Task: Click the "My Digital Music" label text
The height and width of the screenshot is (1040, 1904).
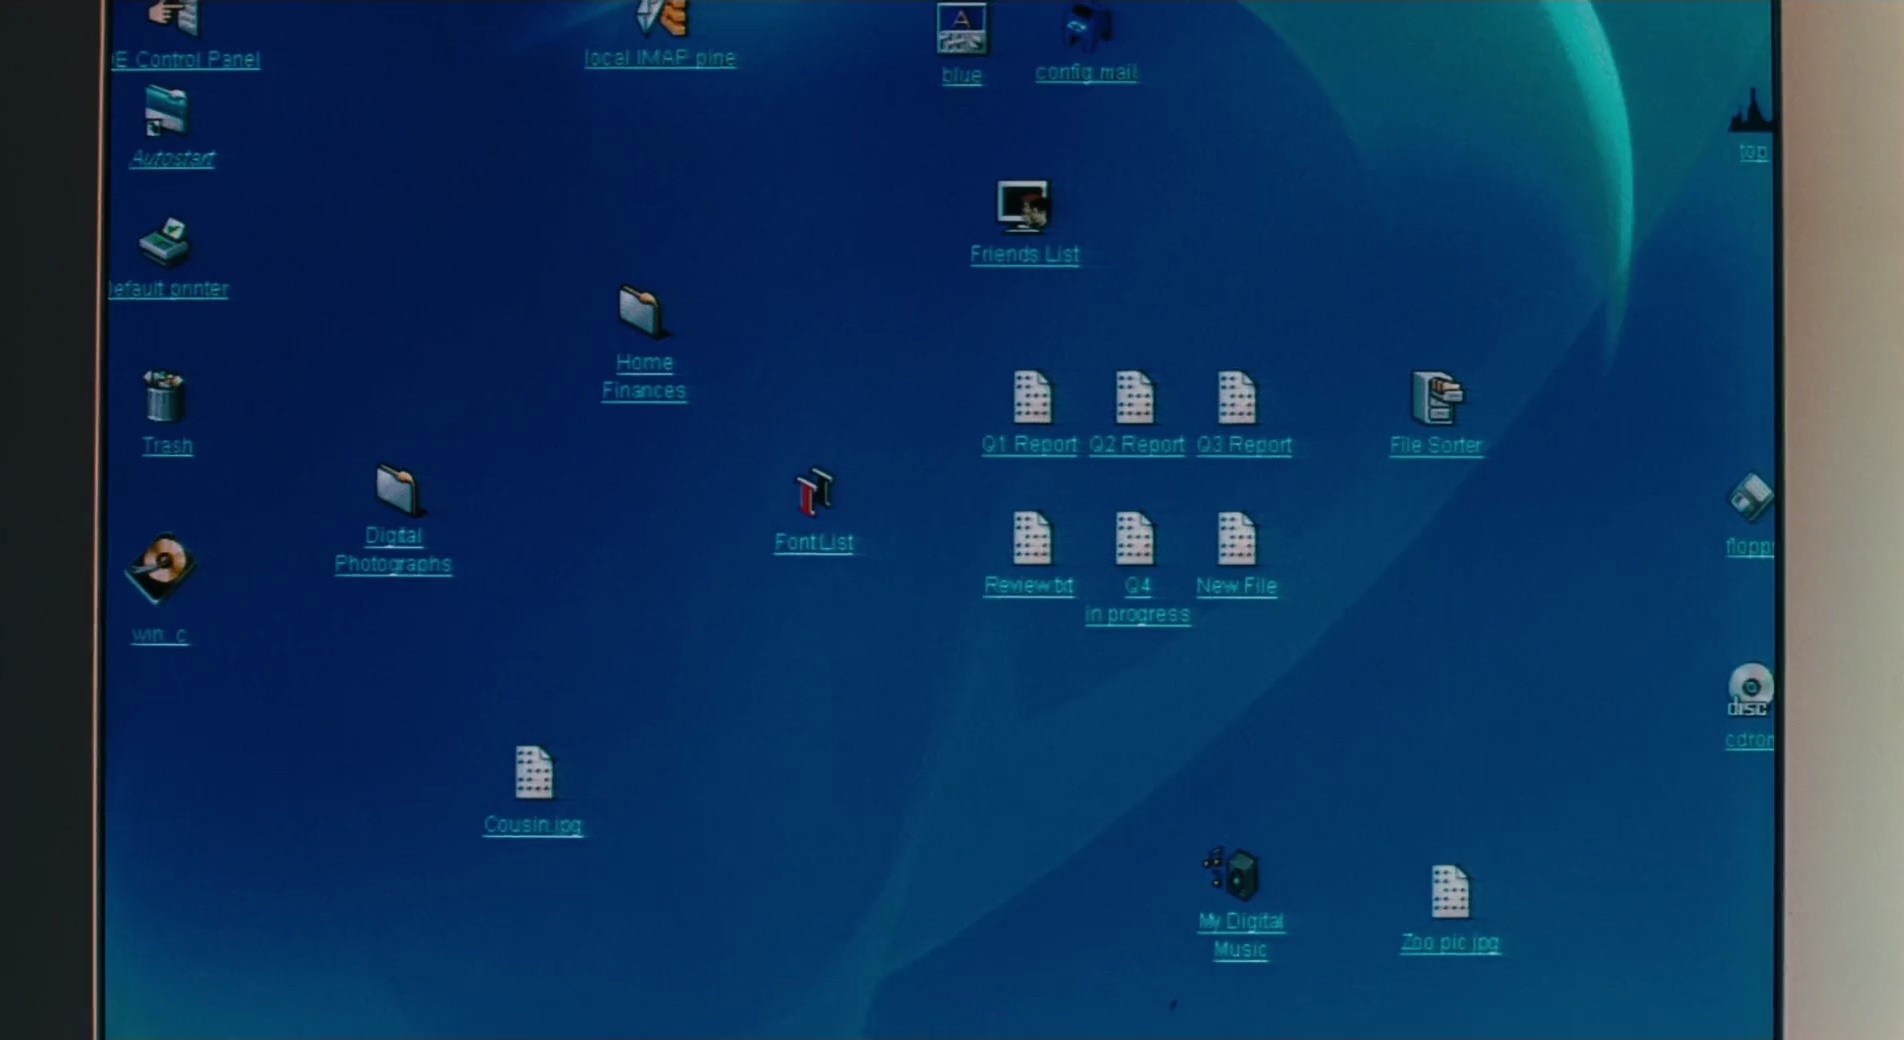Action: 1241,935
